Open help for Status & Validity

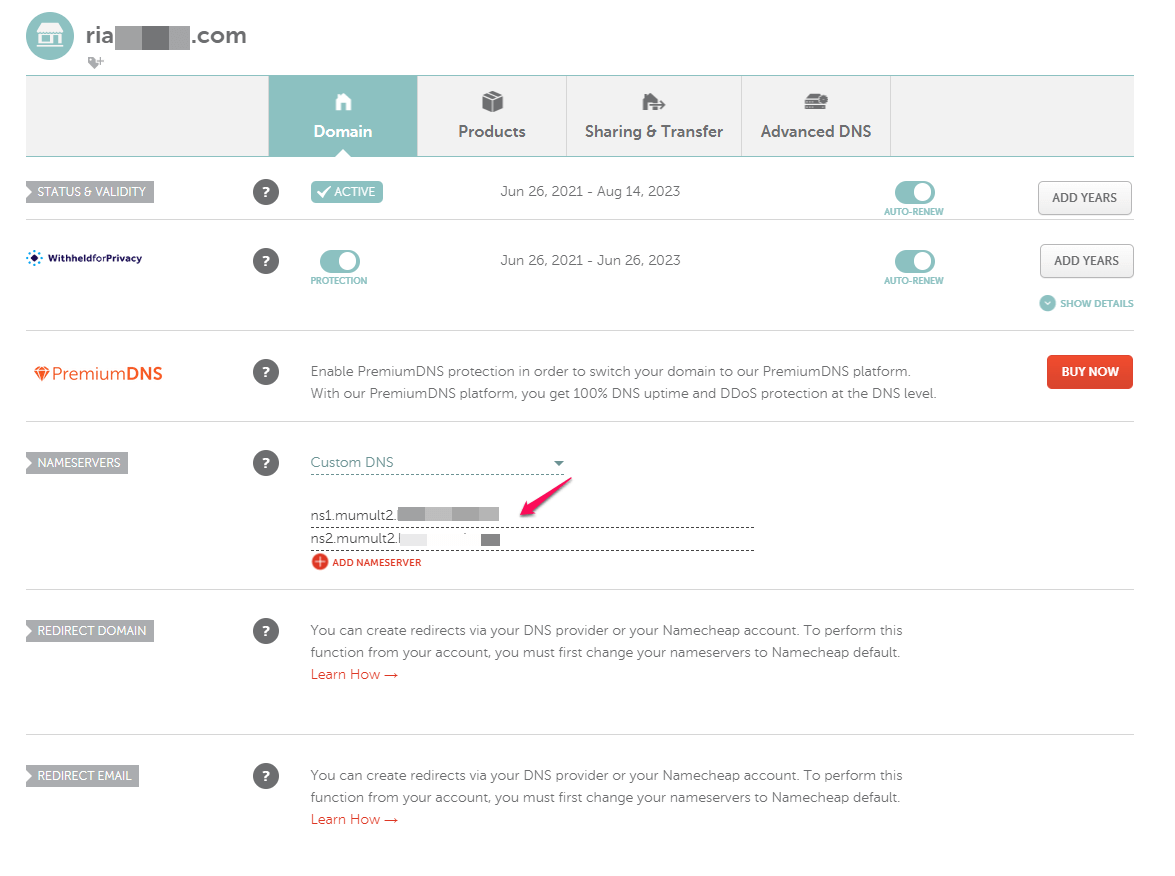tap(266, 192)
